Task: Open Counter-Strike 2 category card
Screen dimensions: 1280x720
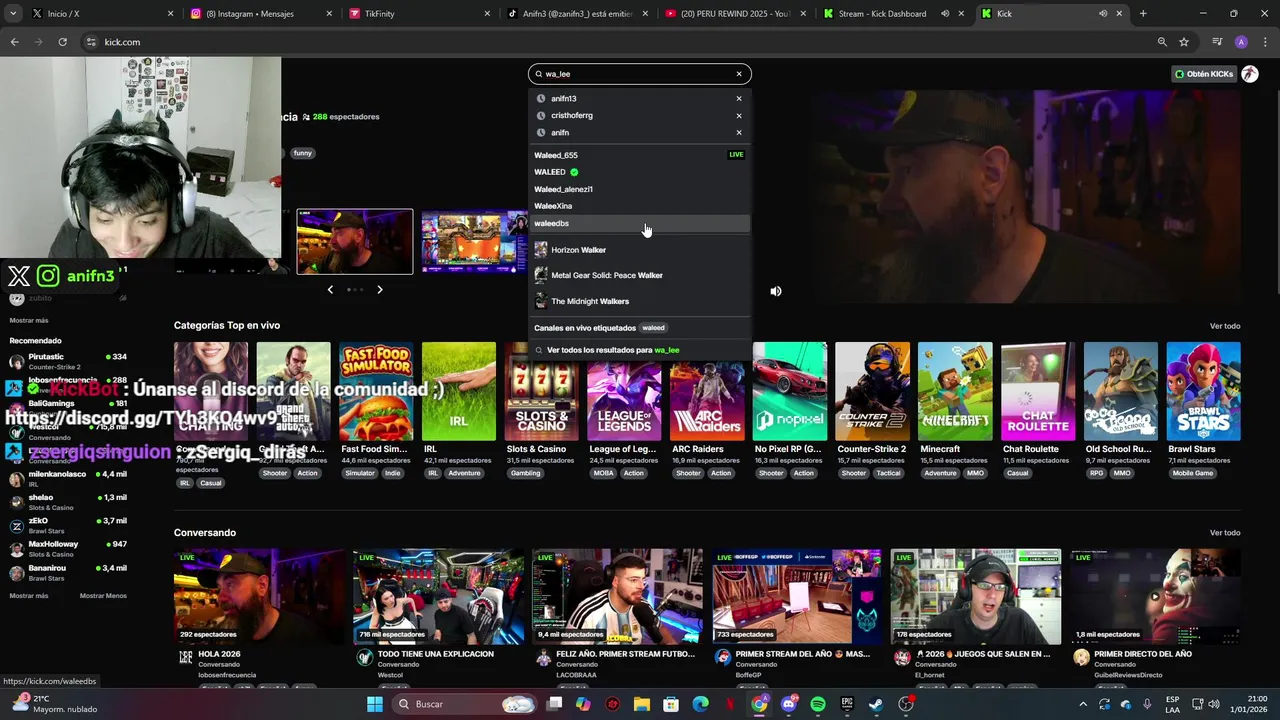Action: (873, 391)
